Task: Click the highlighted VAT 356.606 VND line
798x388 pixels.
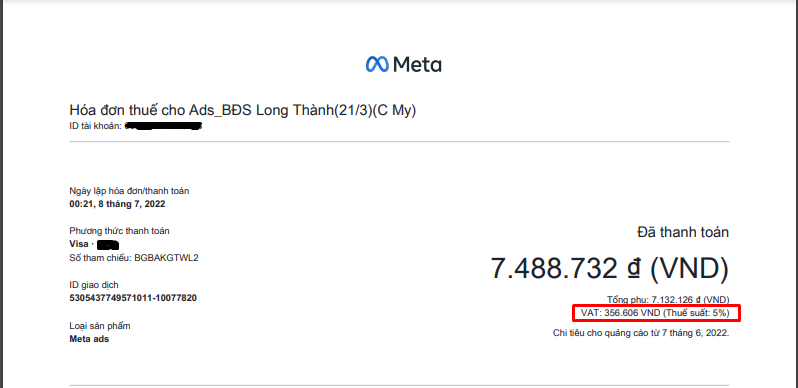Action: 656,313
